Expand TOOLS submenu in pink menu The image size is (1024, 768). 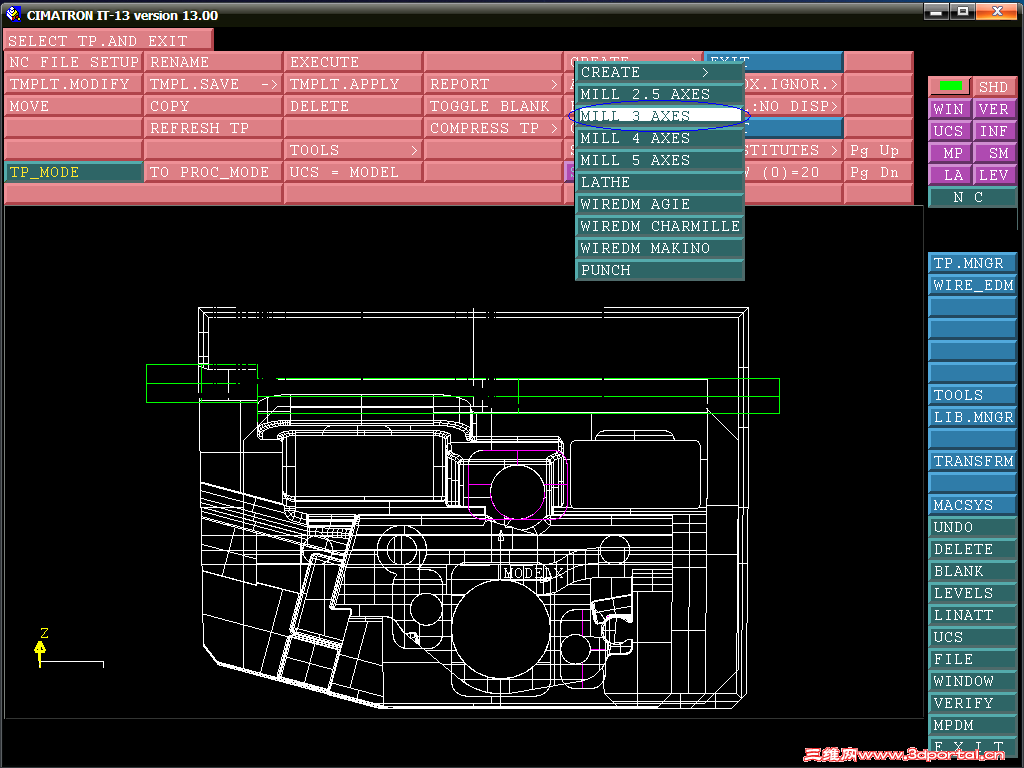353,150
